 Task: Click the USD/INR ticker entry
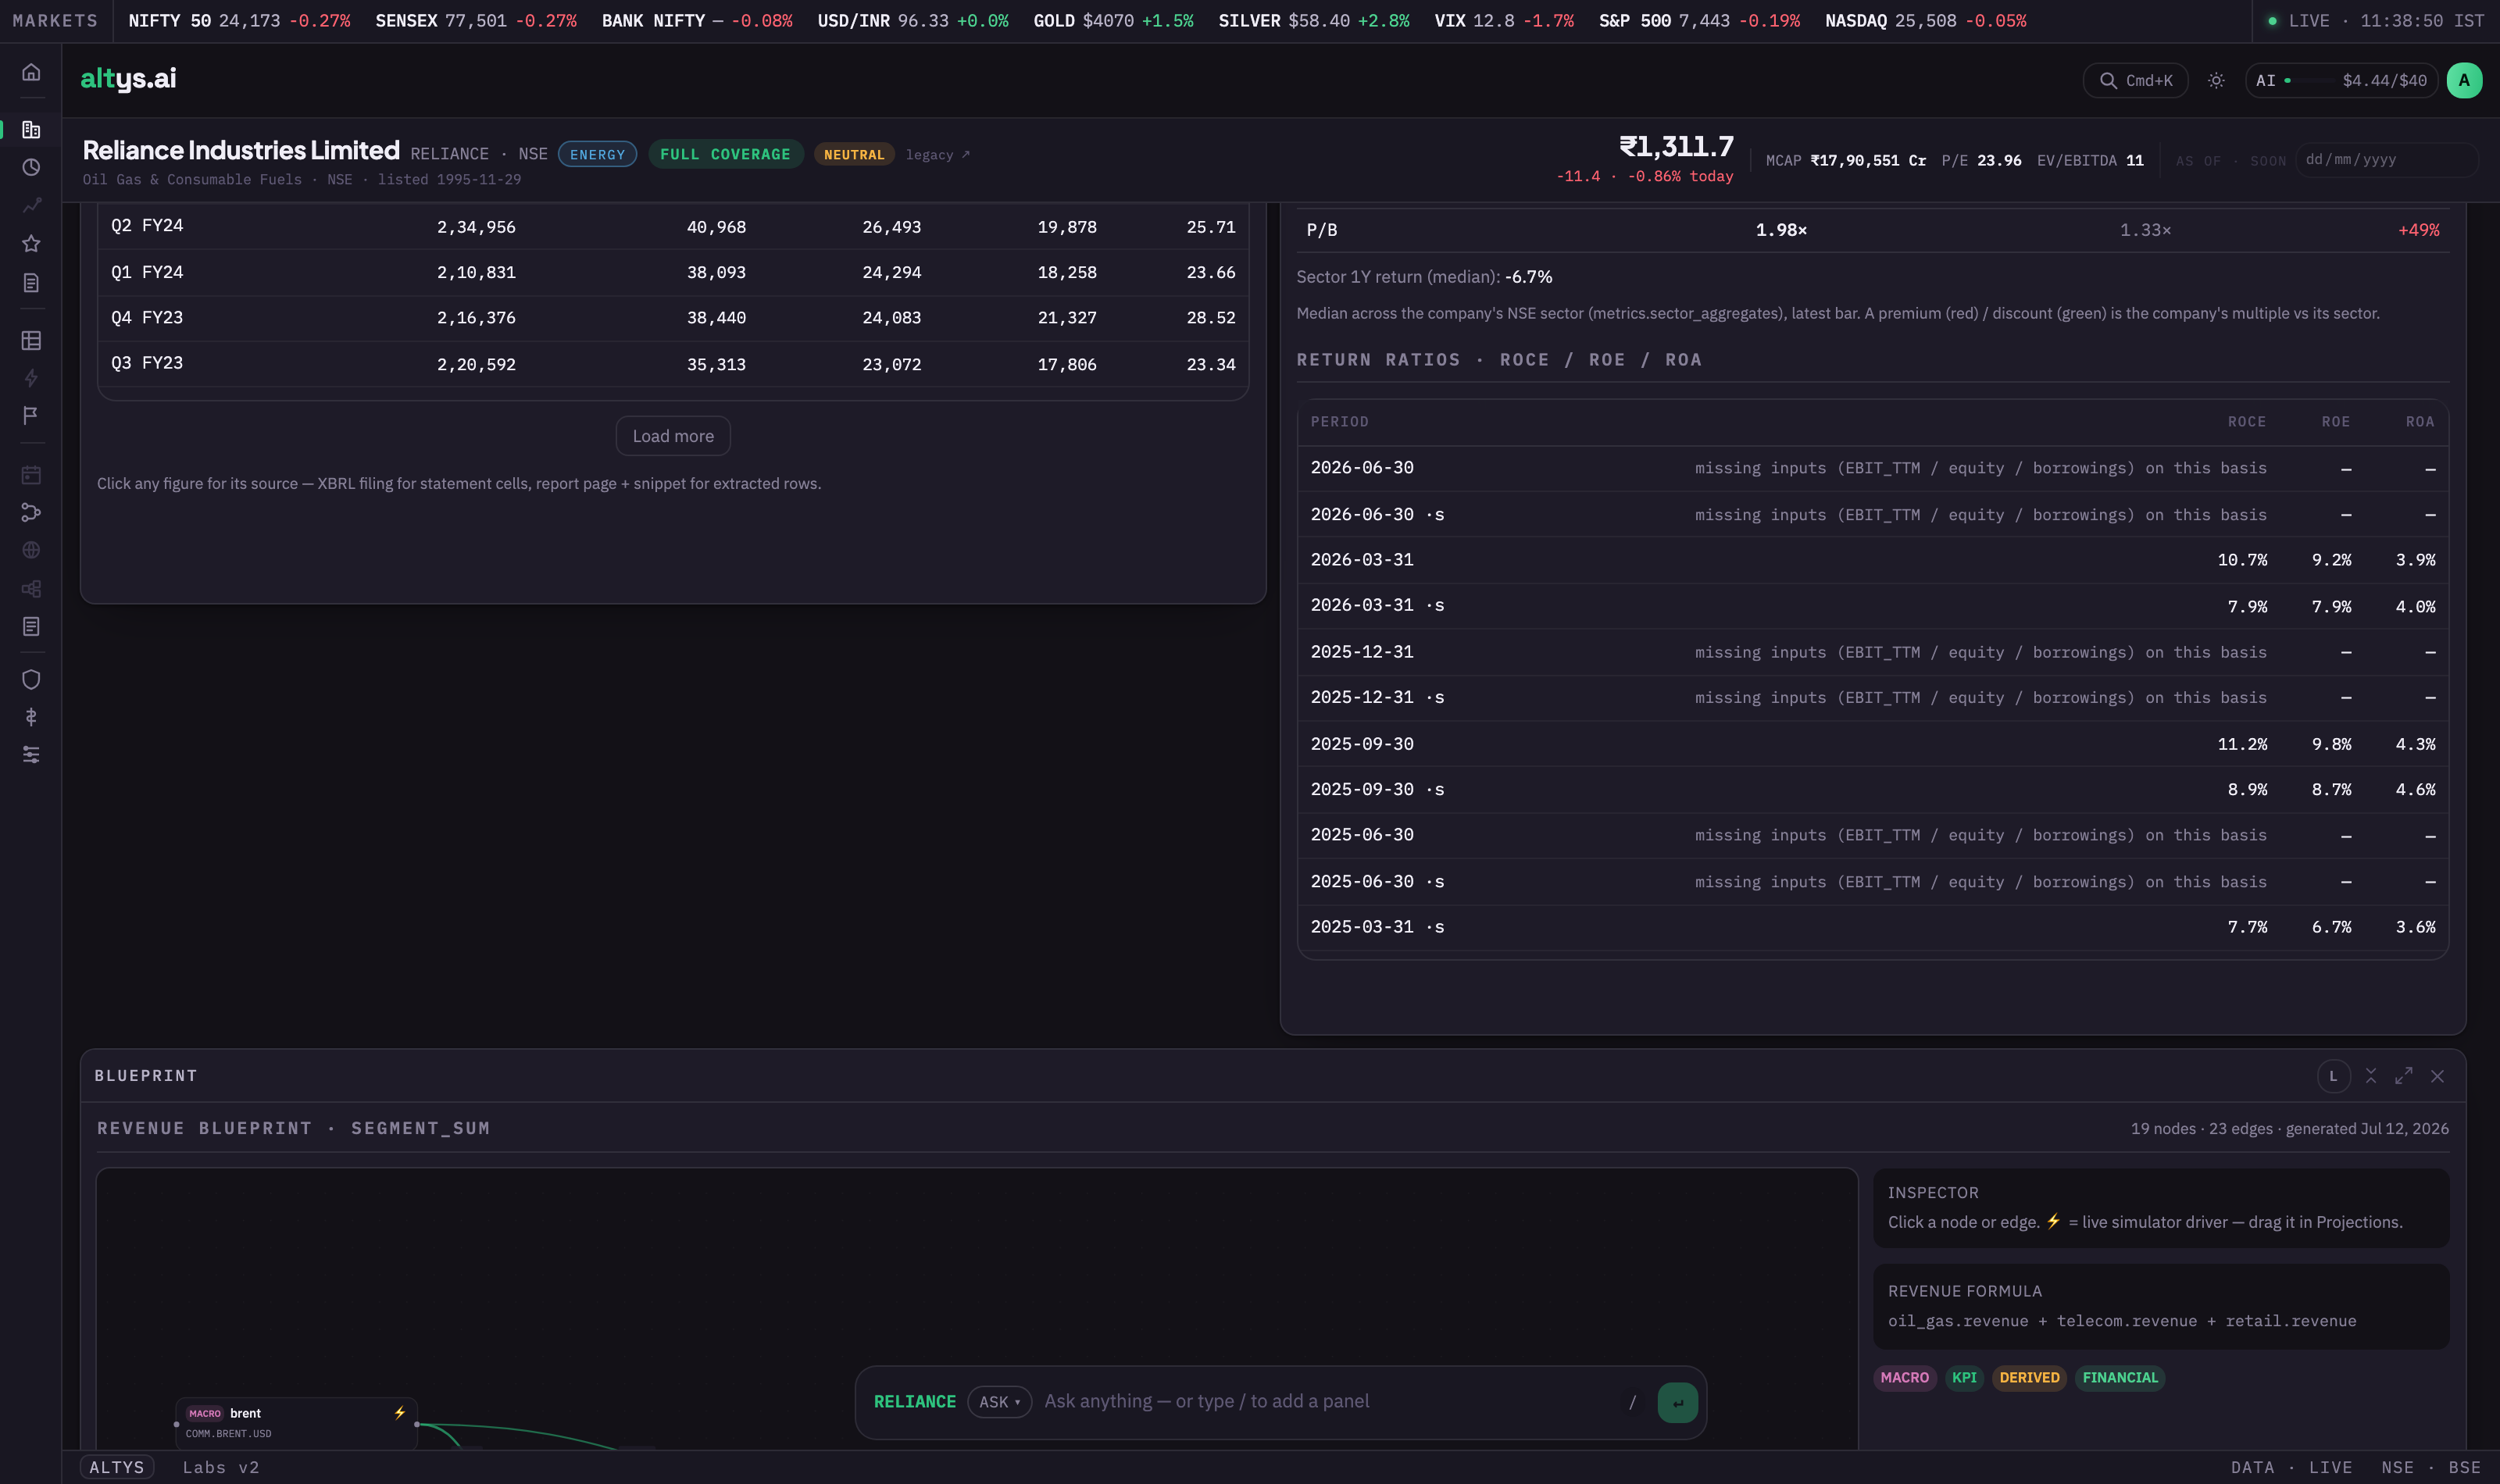pos(912,21)
